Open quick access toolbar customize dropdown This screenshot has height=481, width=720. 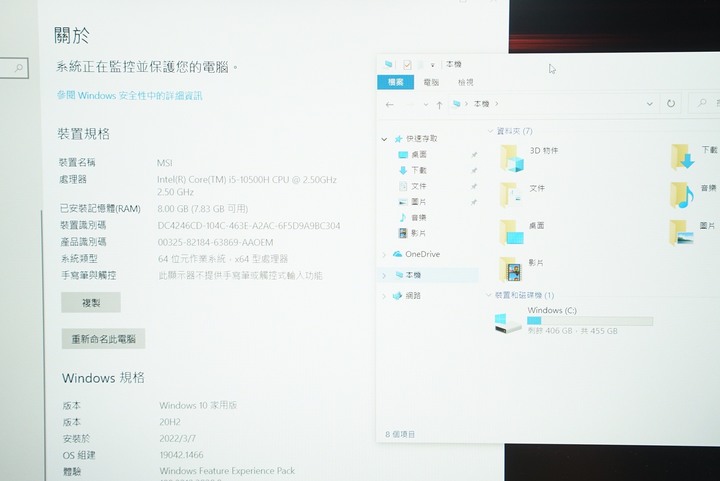coord(433,65)
